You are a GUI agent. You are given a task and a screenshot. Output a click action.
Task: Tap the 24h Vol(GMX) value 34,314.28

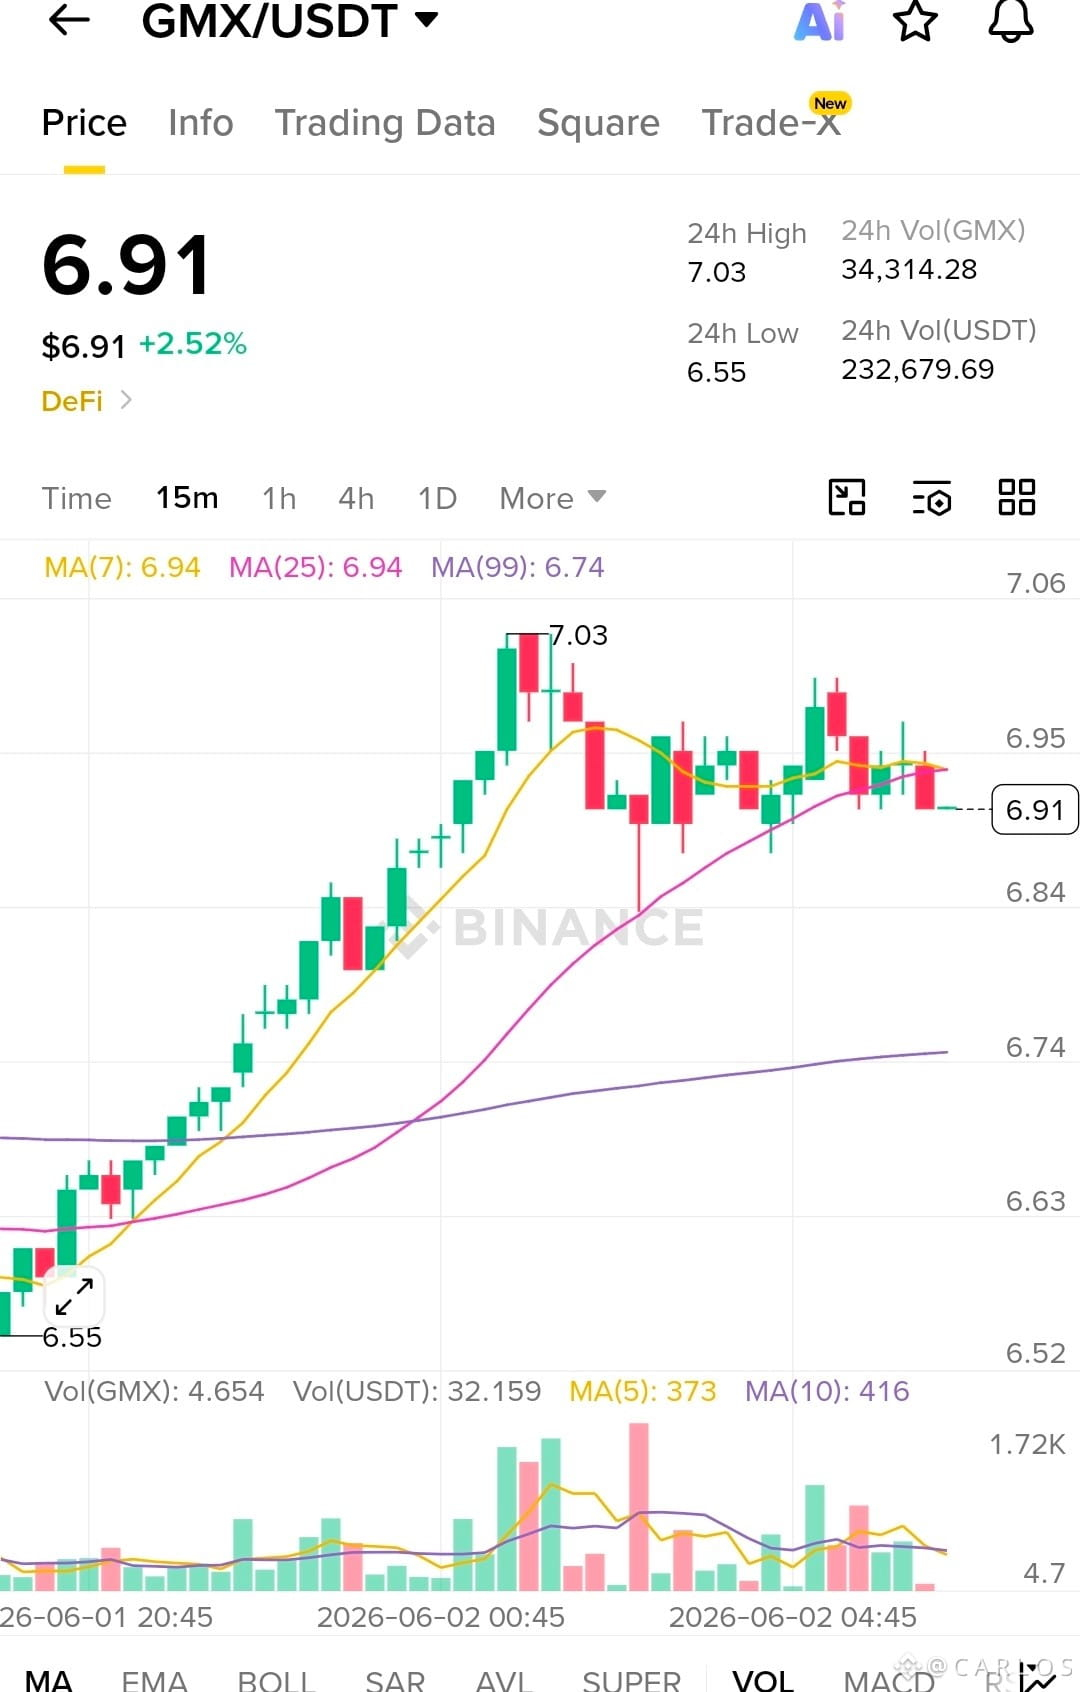coord(909,269)
